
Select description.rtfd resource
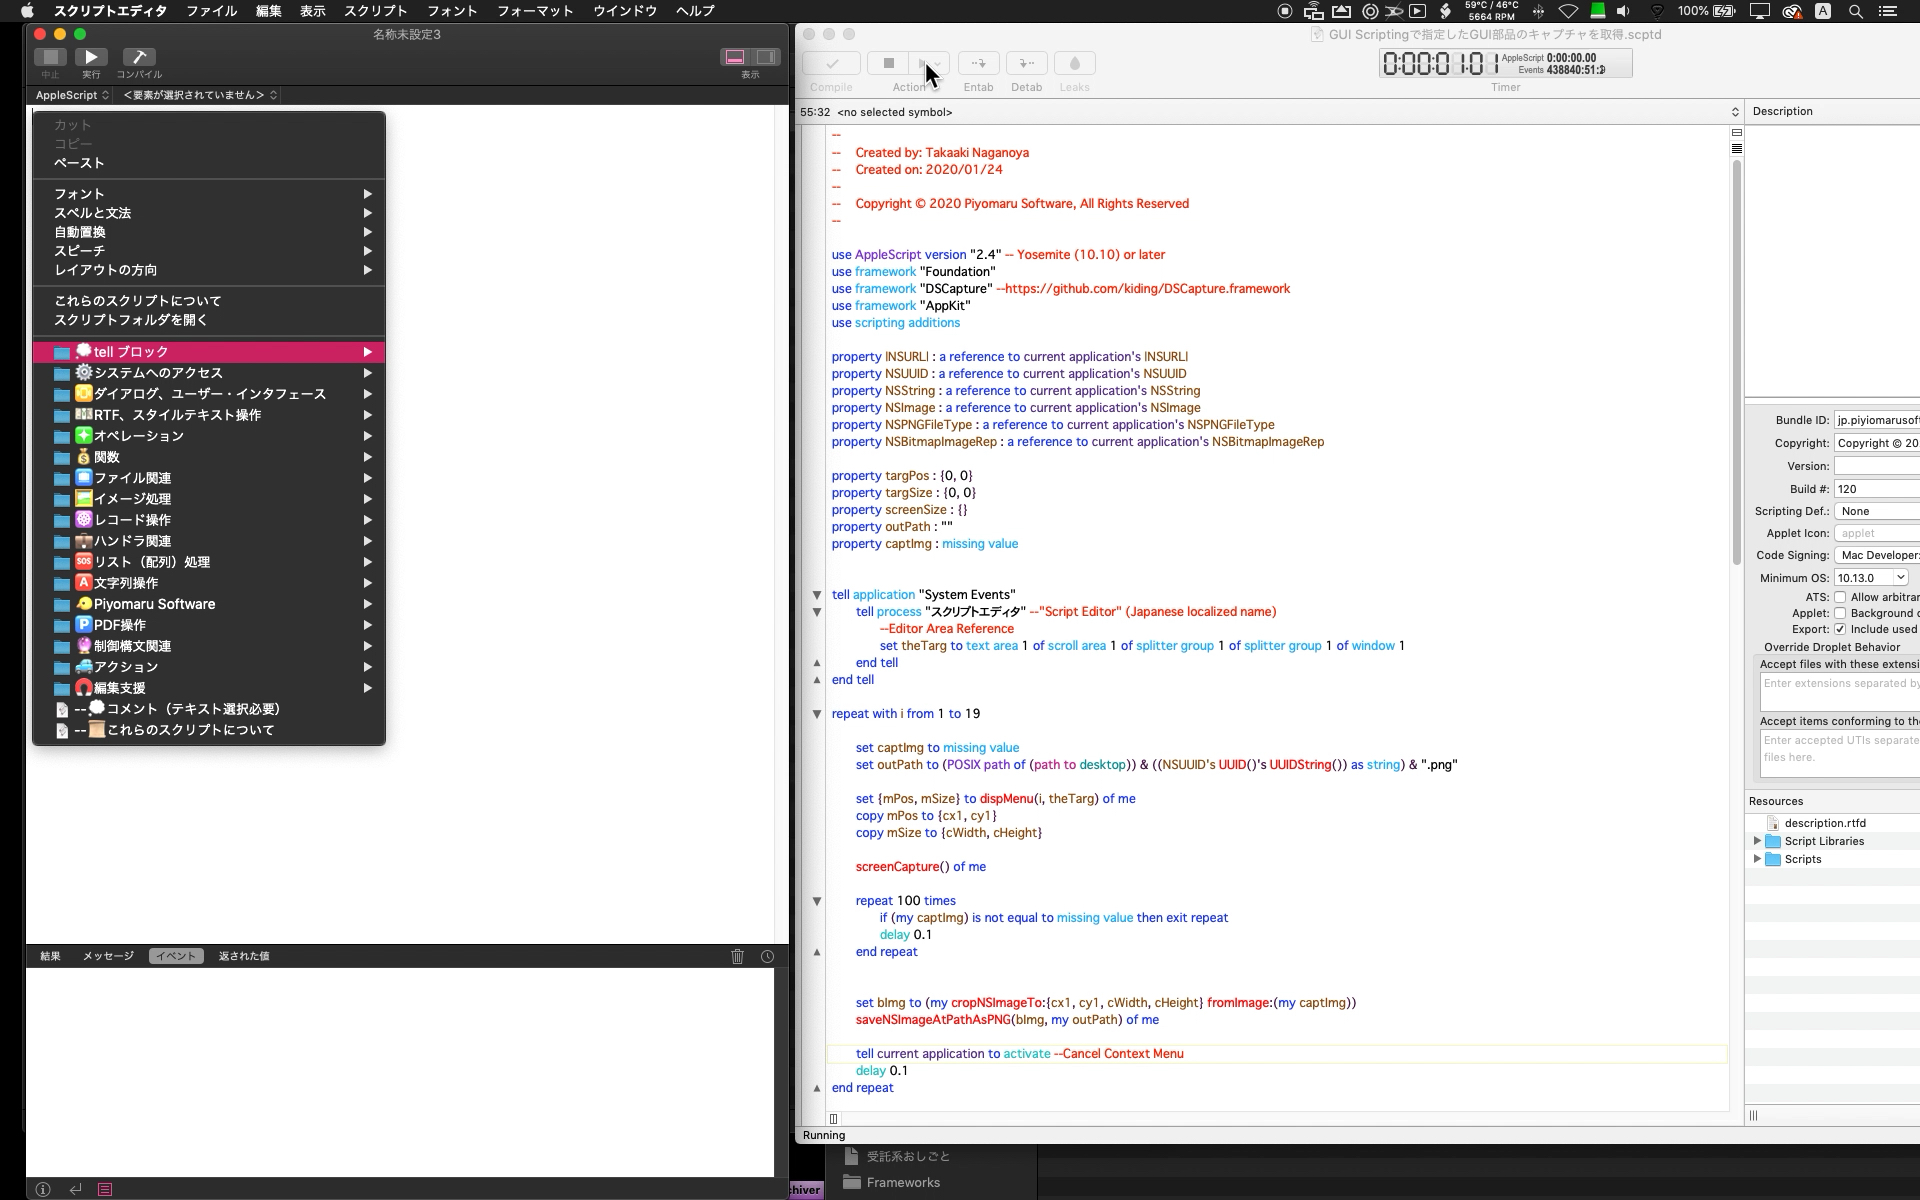[1824, 823]
